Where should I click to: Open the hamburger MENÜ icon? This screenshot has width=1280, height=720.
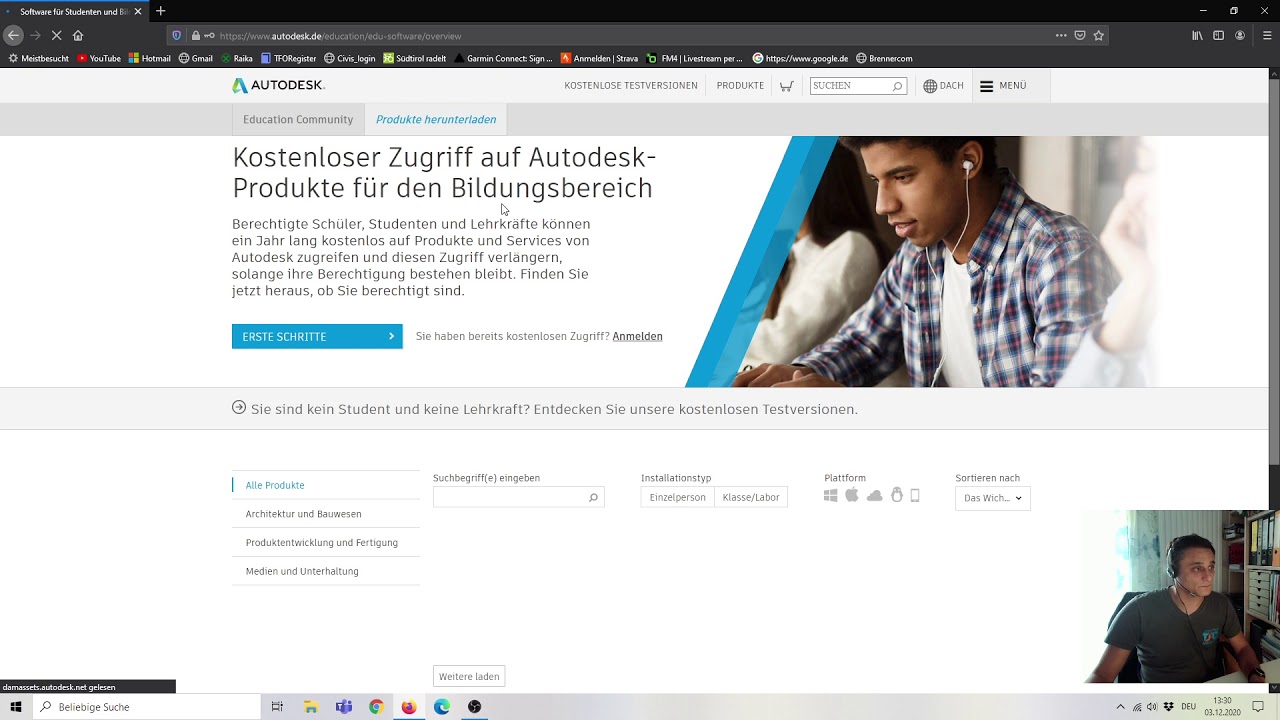pyautogui.click(x=986, y=86)
